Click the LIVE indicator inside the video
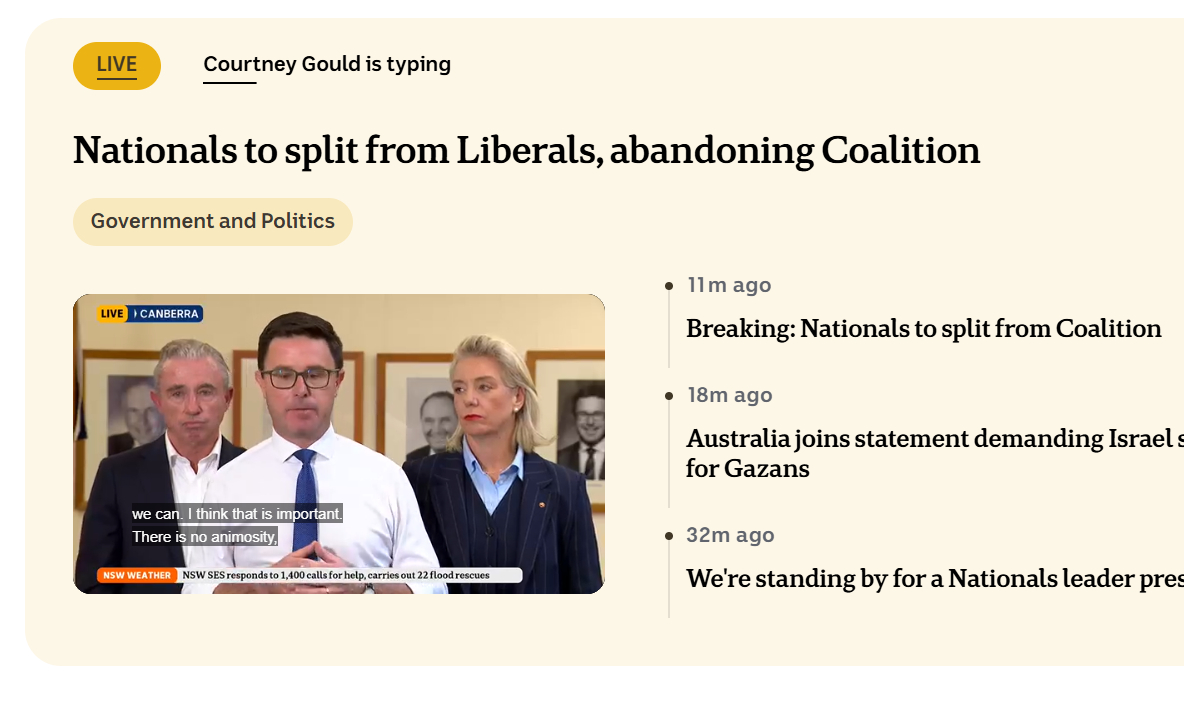Image resolution: width=1184 pixels, height=704 pixels. click(x=112, y=314)
